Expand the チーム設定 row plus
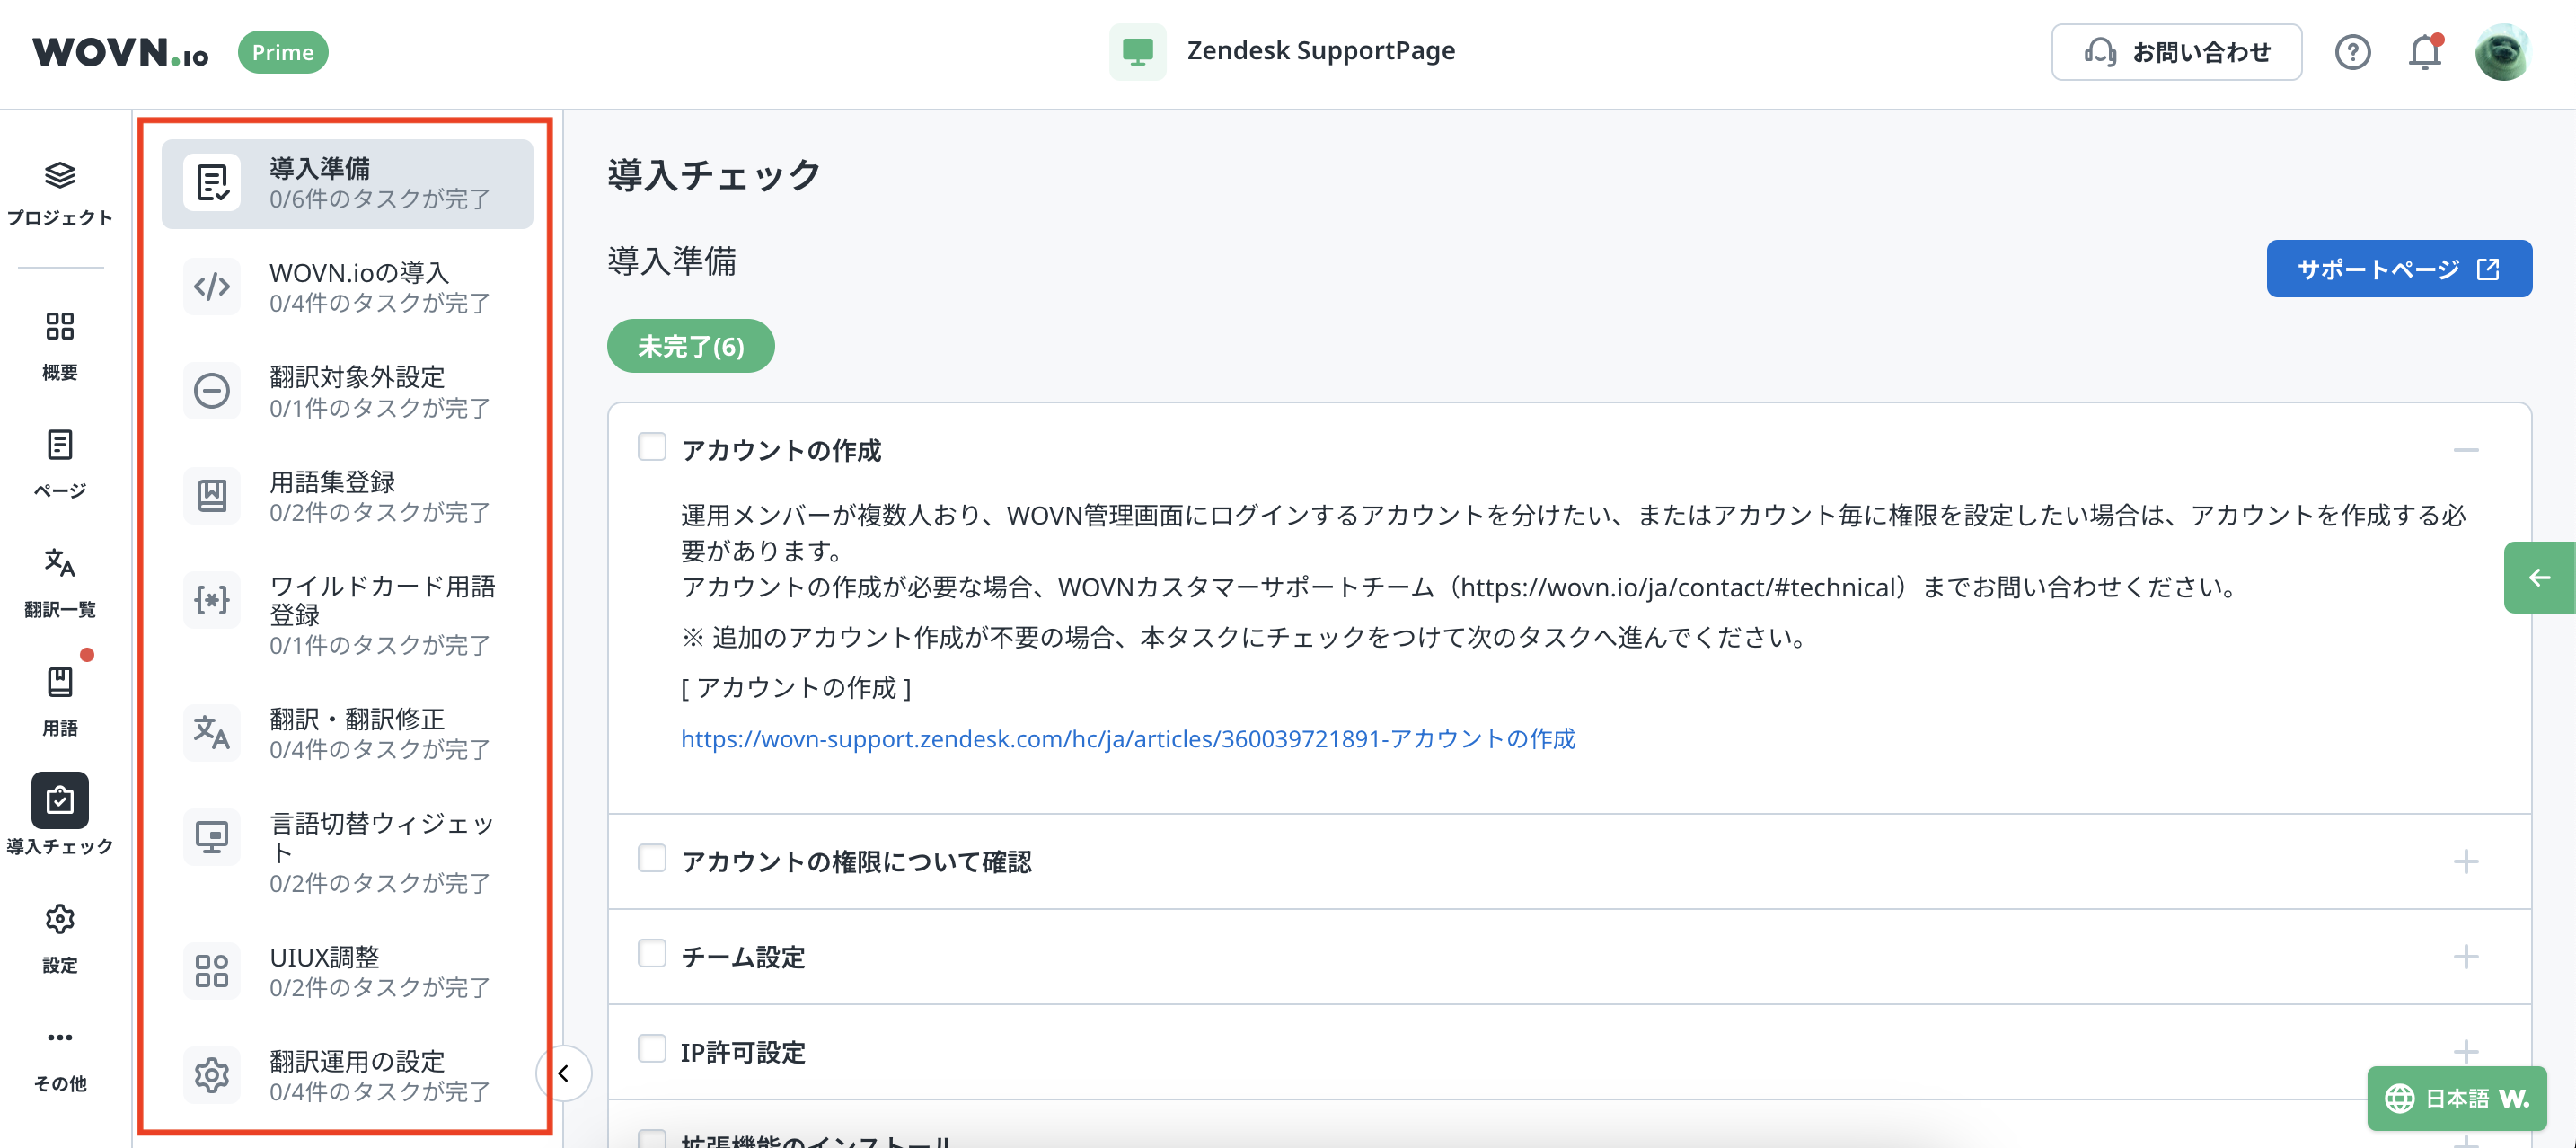This screenshot has height=1148, width=2576. click(x=2465, y=957)
